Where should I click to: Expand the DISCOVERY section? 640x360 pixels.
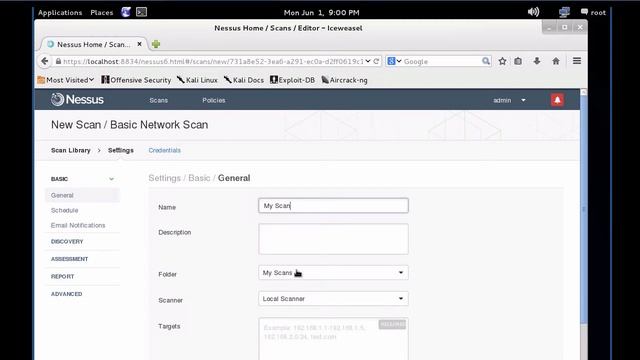point(67,242)
